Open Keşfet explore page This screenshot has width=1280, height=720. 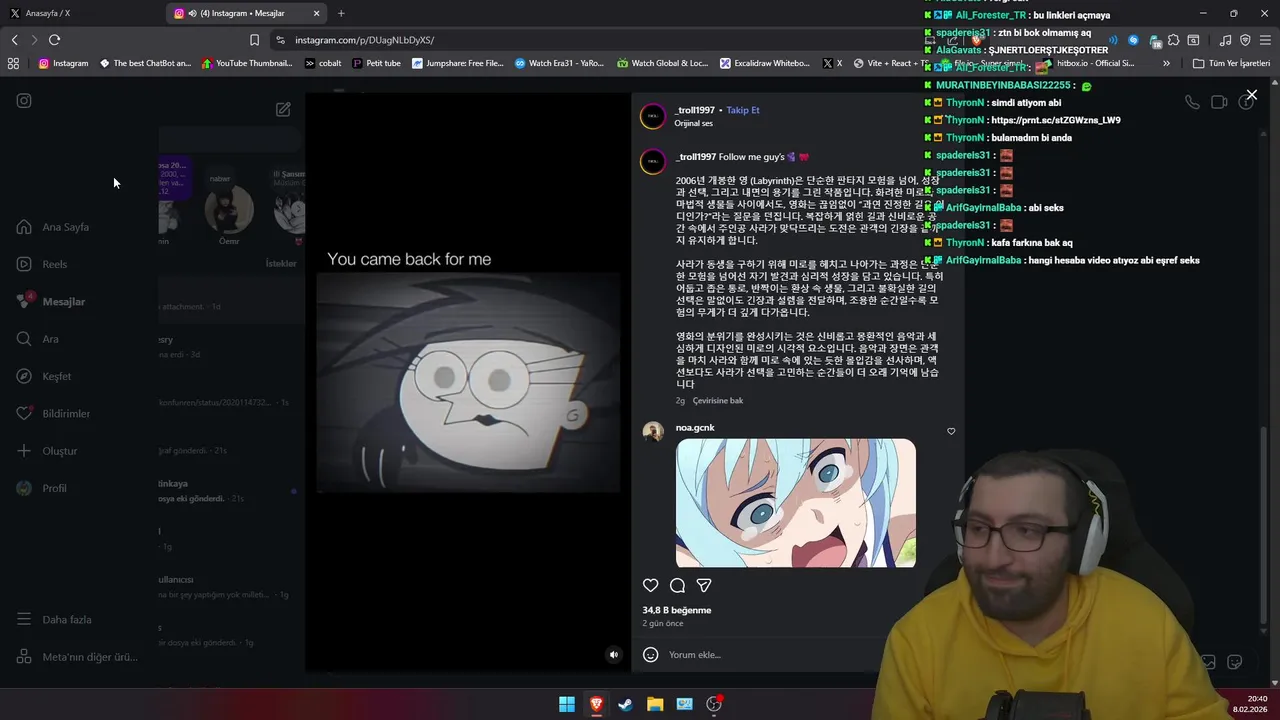click(44, 376)
